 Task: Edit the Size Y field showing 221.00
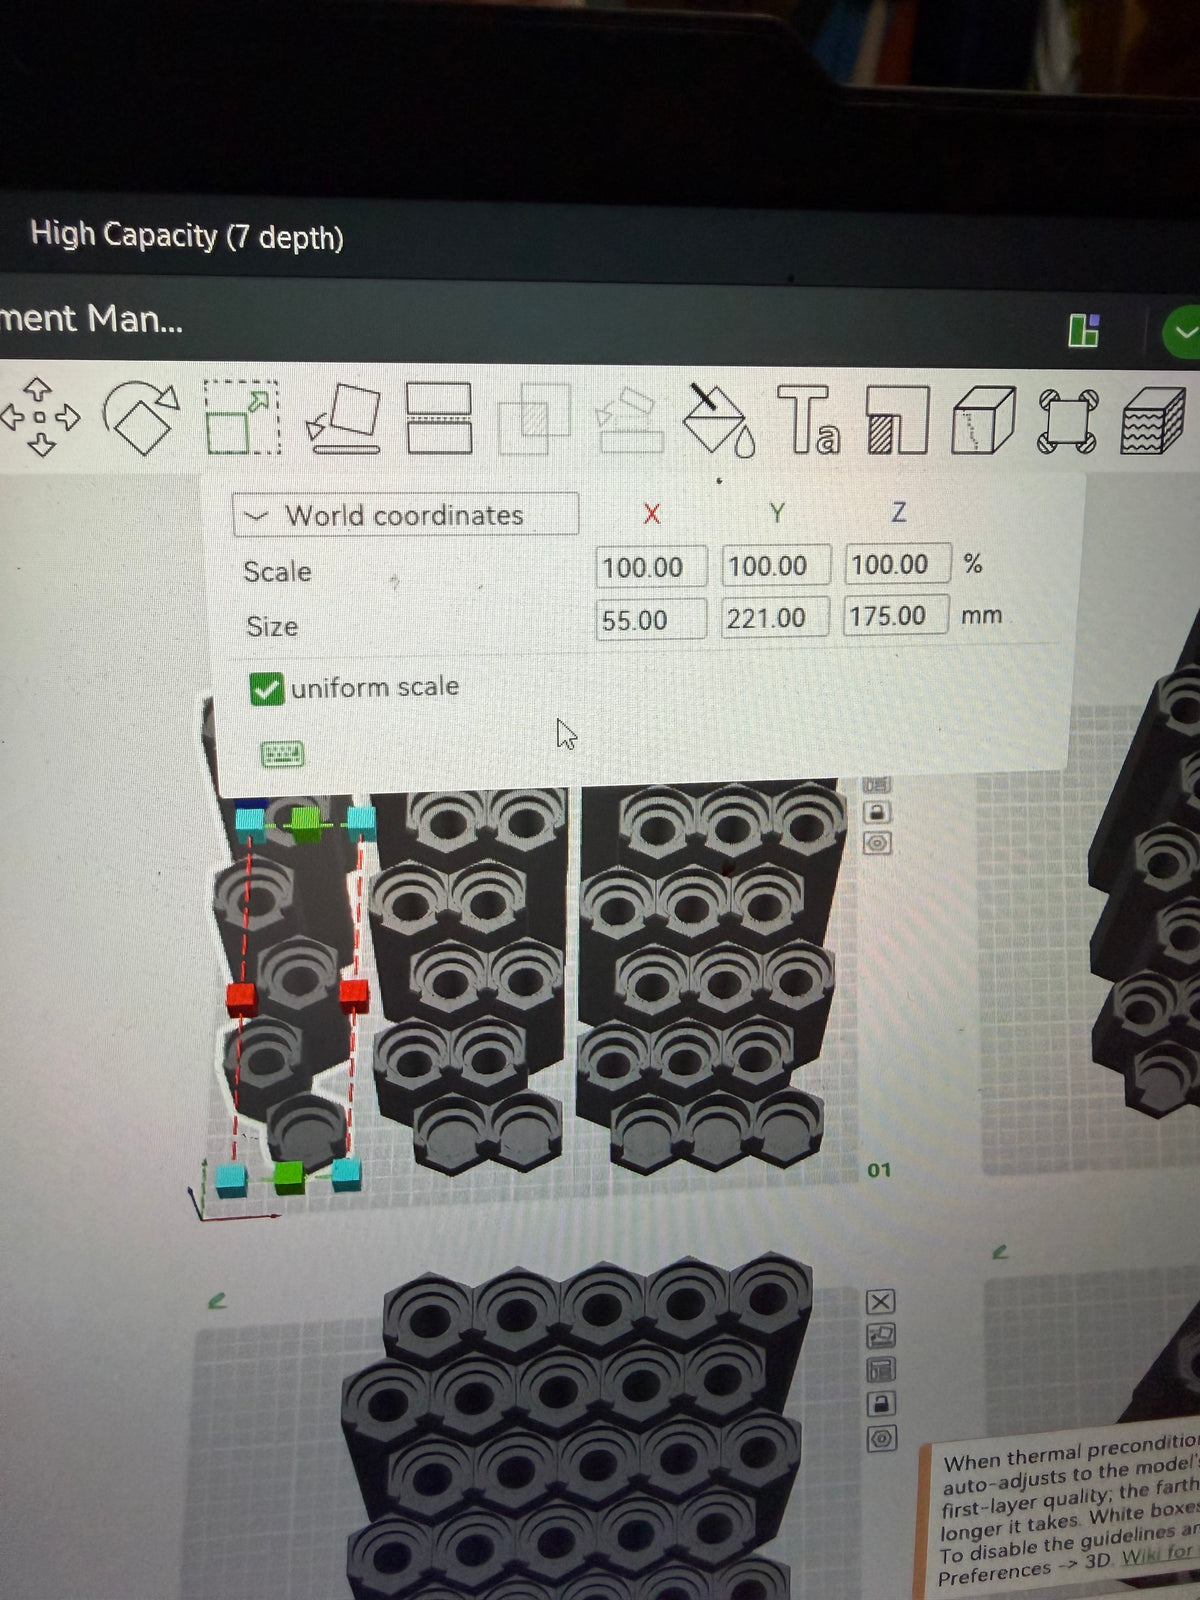pos(776,618)
